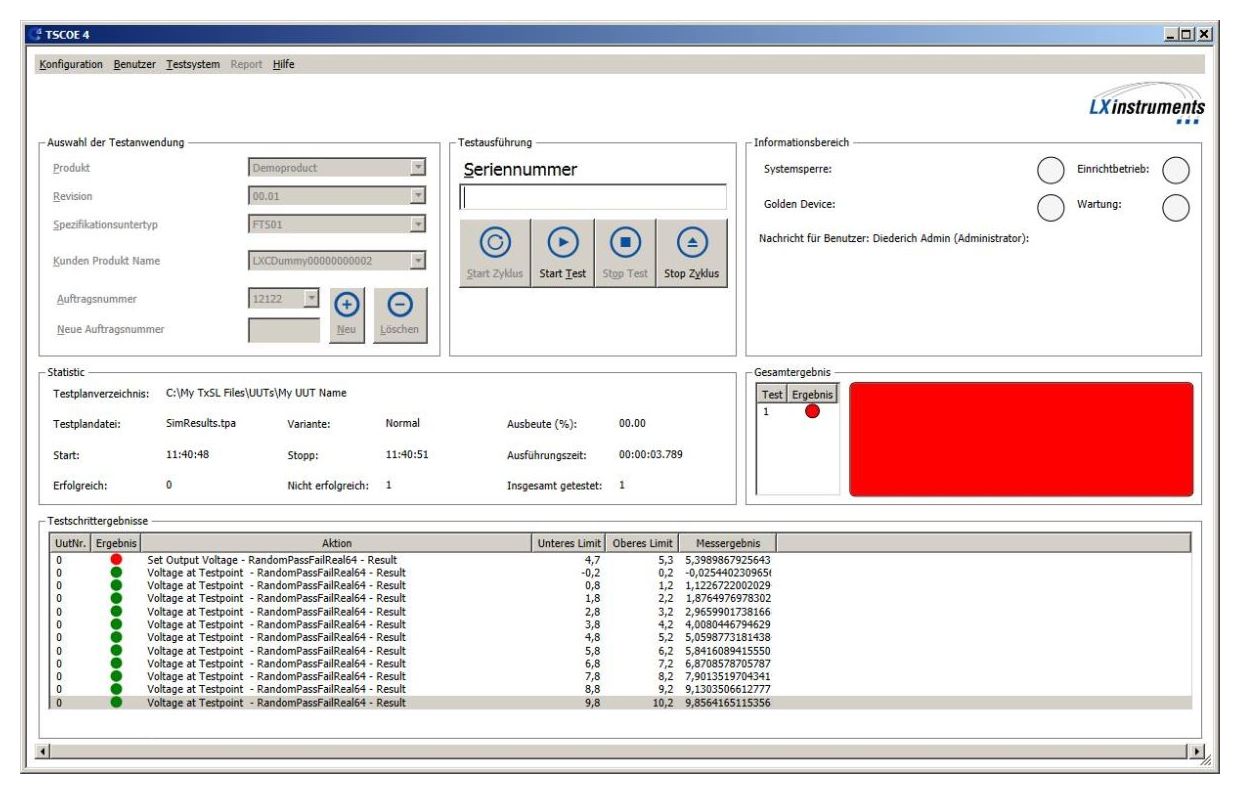Expand the Auftragsnummer 12122 dropdown
This screenshot has width=1240, height=794.
tap(310, 299)
